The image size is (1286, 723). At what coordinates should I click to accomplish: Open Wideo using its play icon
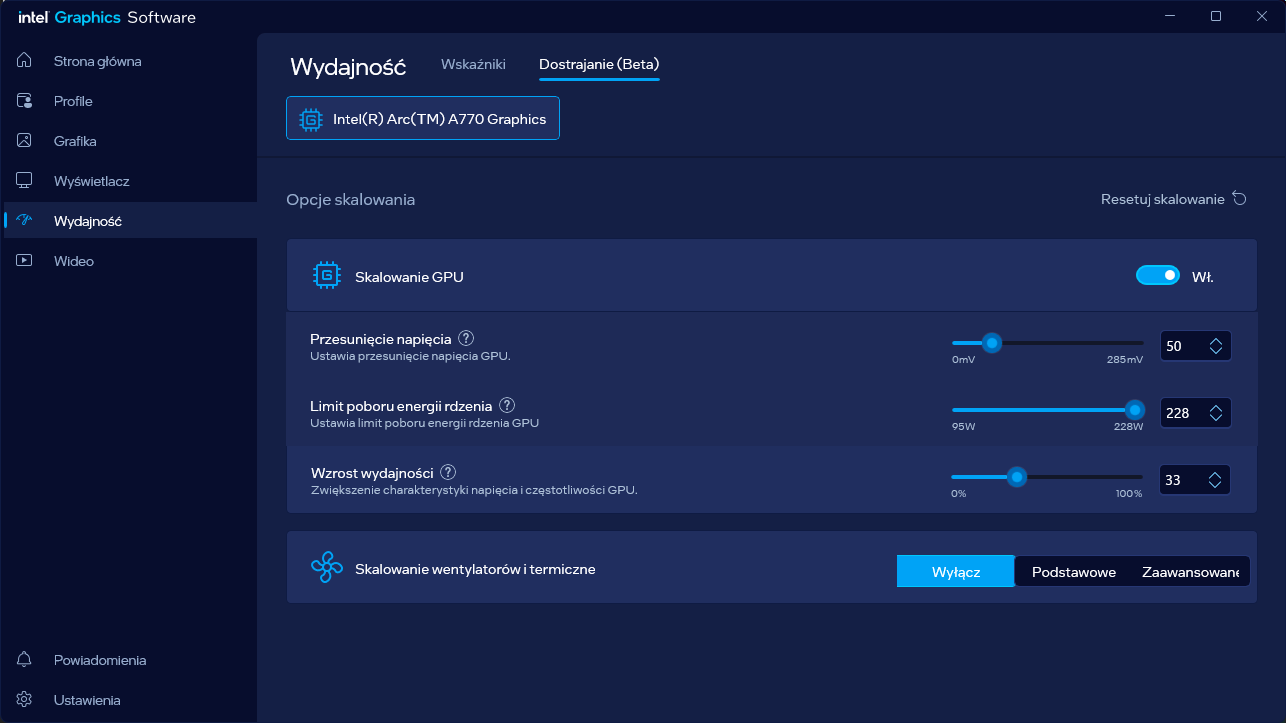[25, 261]
